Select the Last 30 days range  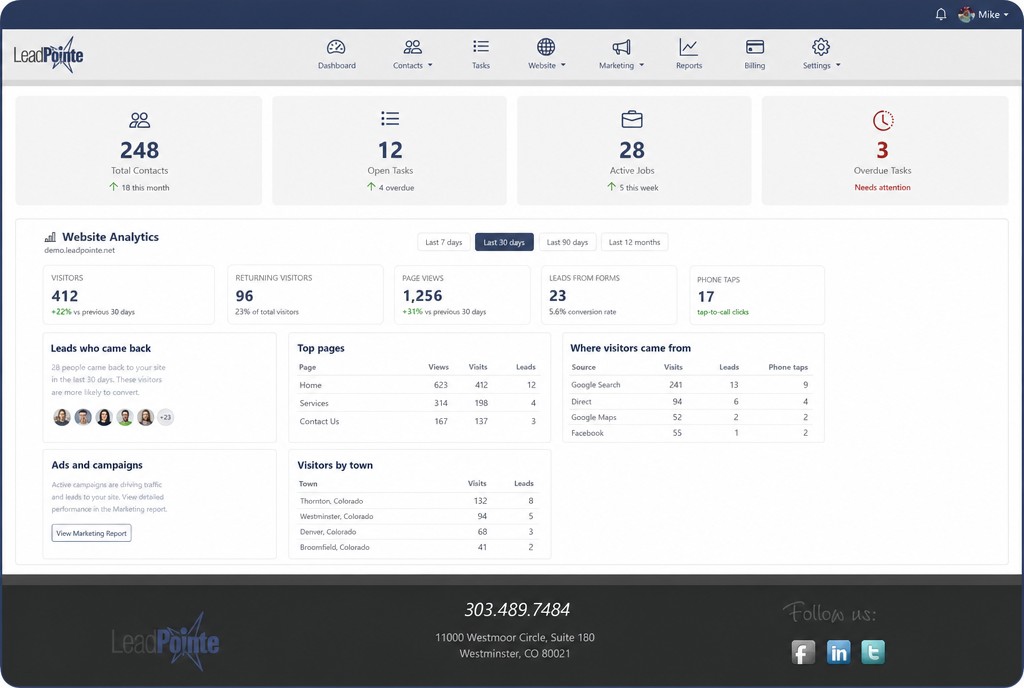tap(504, 242)
